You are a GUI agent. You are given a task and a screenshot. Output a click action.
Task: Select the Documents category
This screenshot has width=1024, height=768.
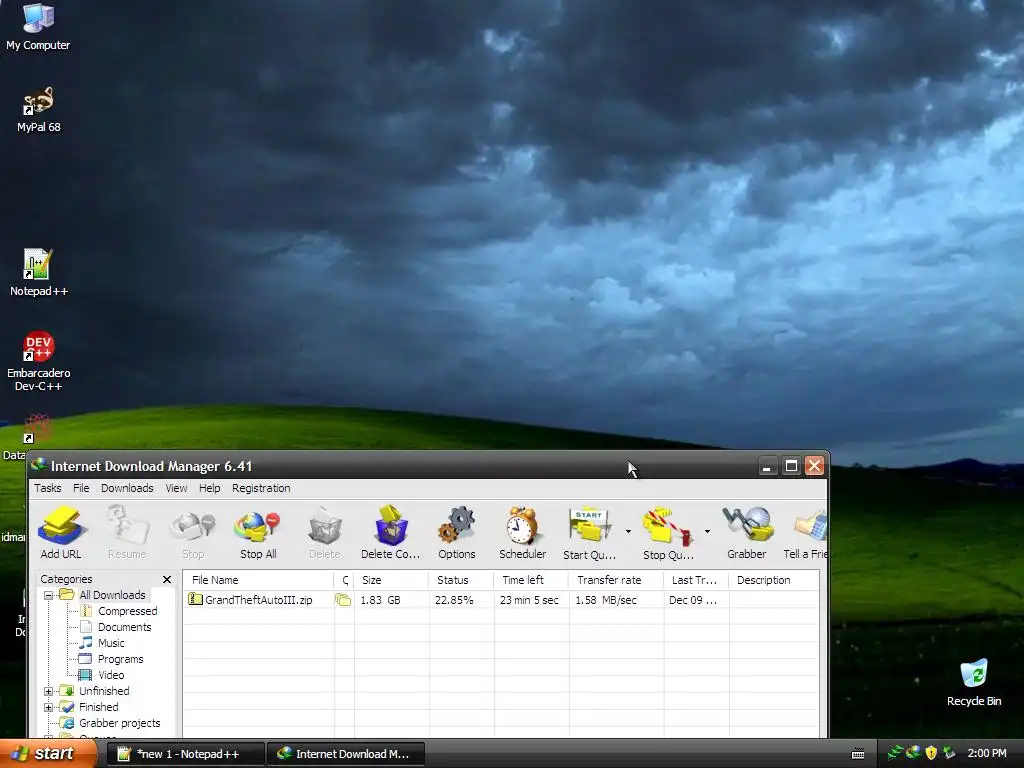tap(124, 627)
